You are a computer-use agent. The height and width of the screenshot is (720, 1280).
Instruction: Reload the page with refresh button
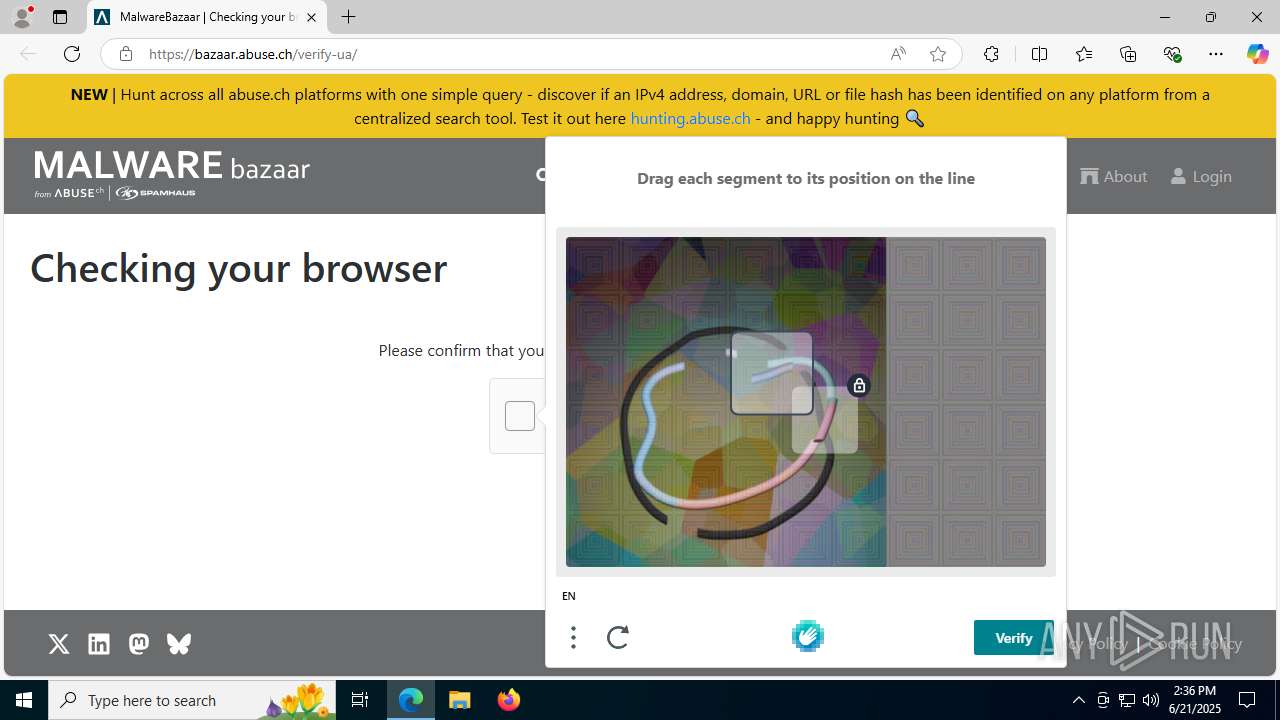[72, 54]
